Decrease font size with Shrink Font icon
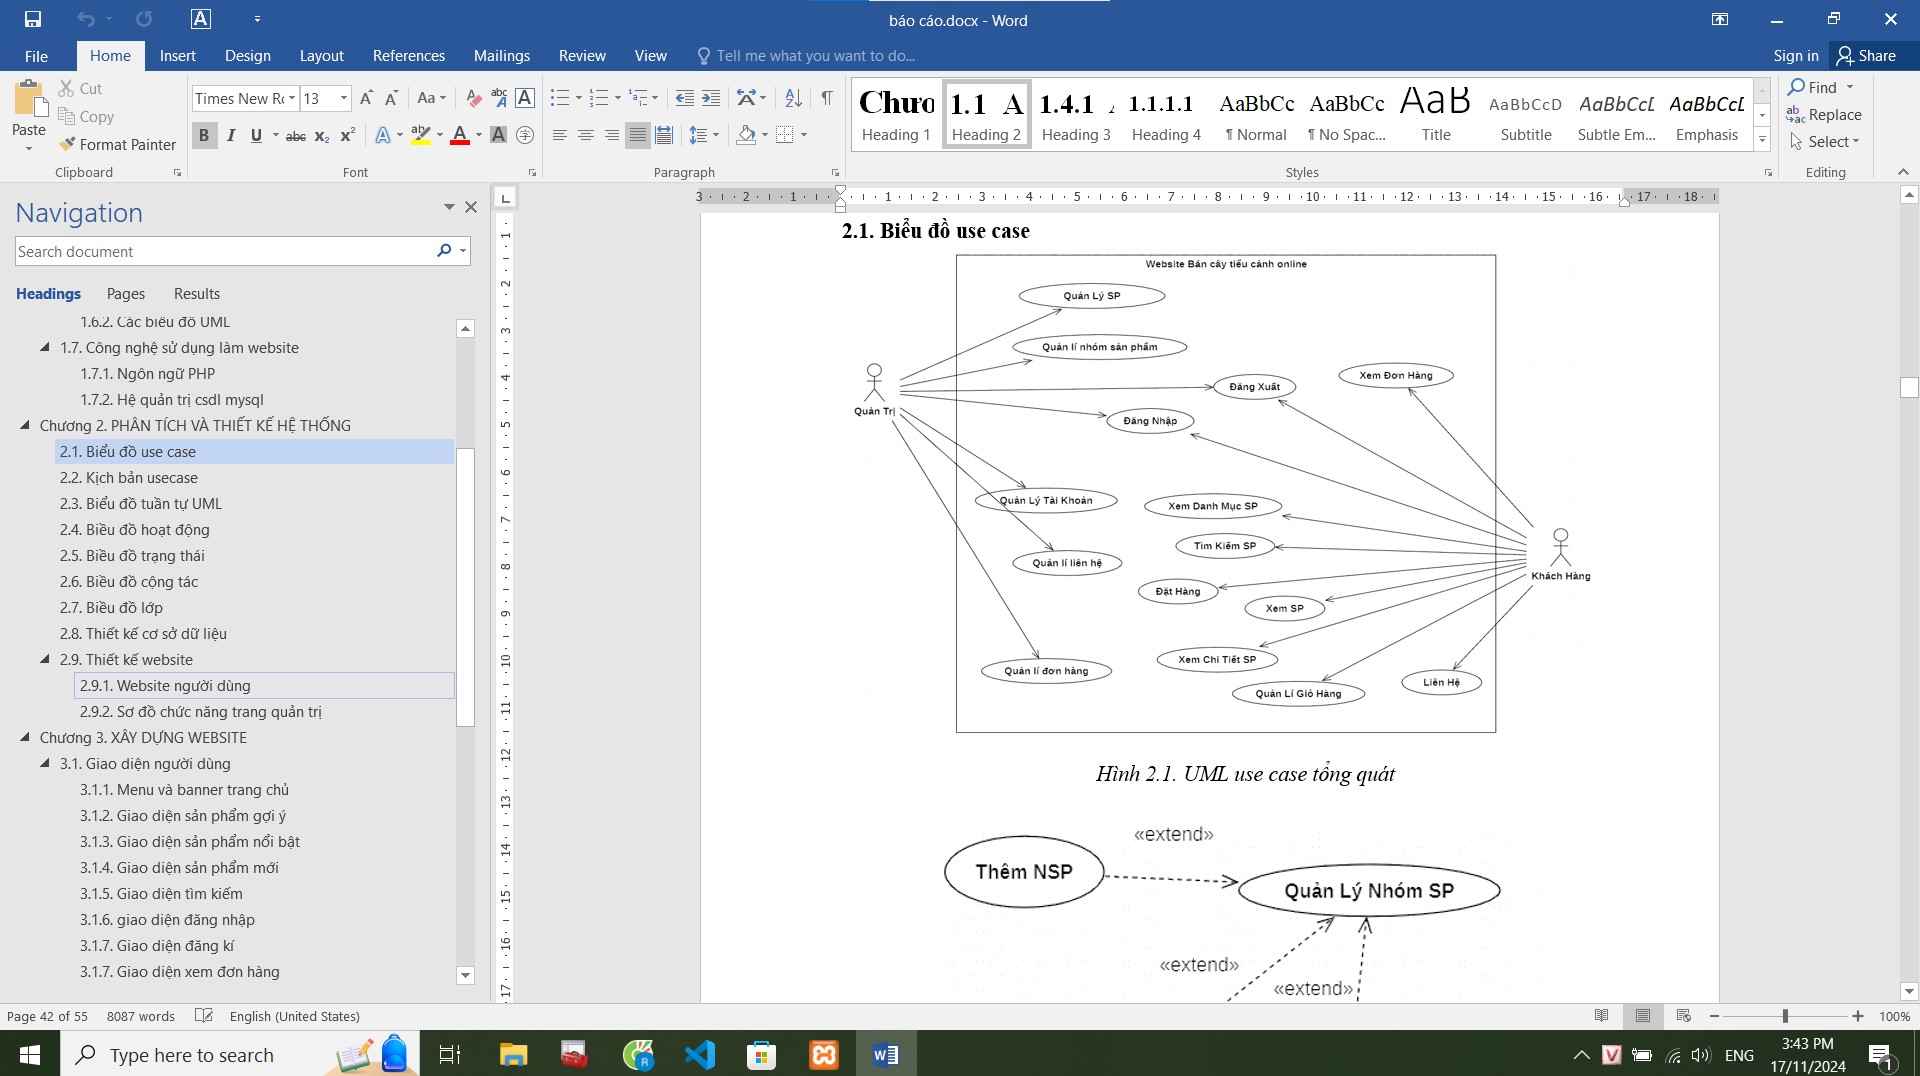The height and width of the screenshot is (1076, 1920). 392,98
